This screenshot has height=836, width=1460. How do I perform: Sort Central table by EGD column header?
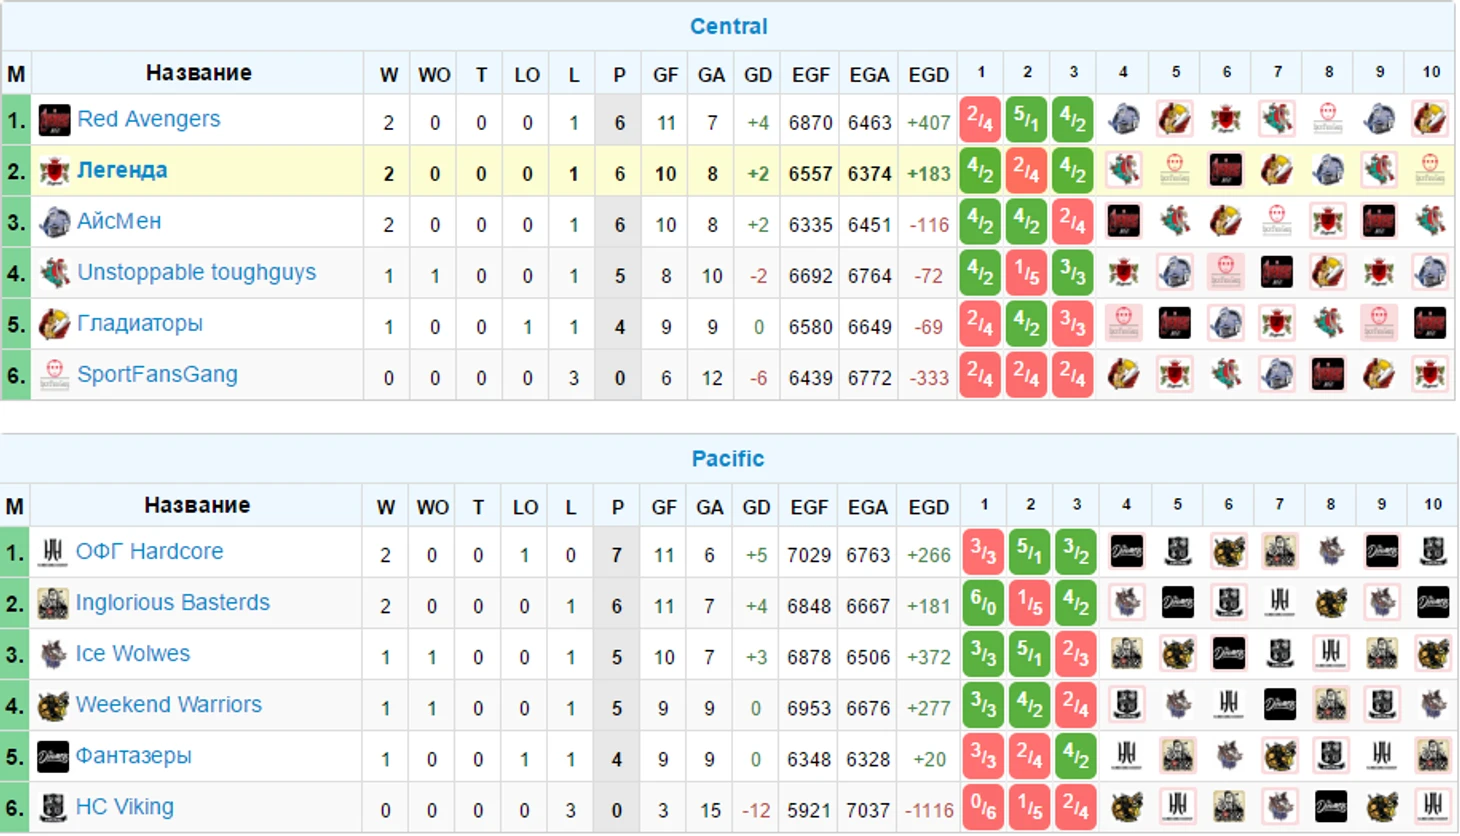click(928, 75)
